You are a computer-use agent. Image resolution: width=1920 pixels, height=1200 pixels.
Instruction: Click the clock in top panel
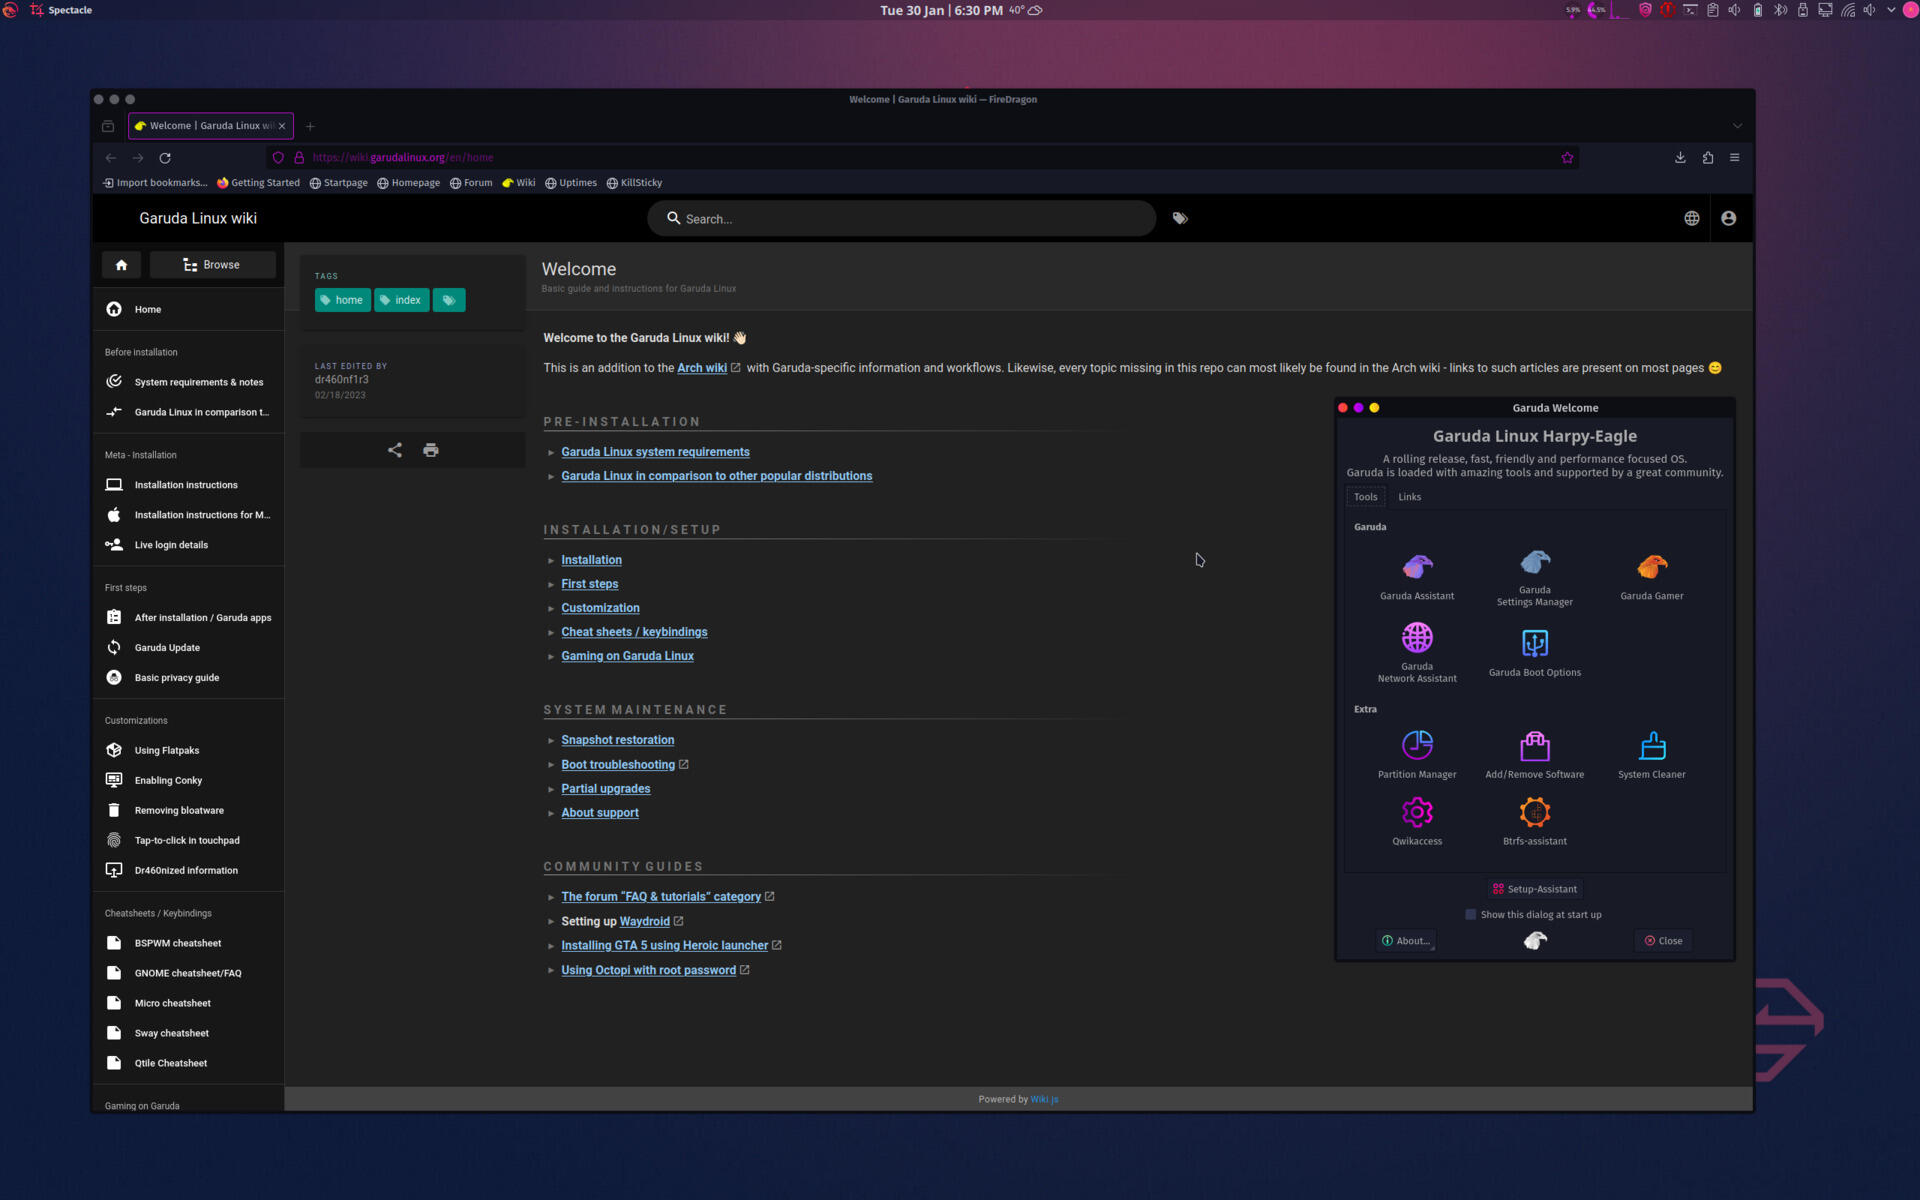(x=941, y=10)
